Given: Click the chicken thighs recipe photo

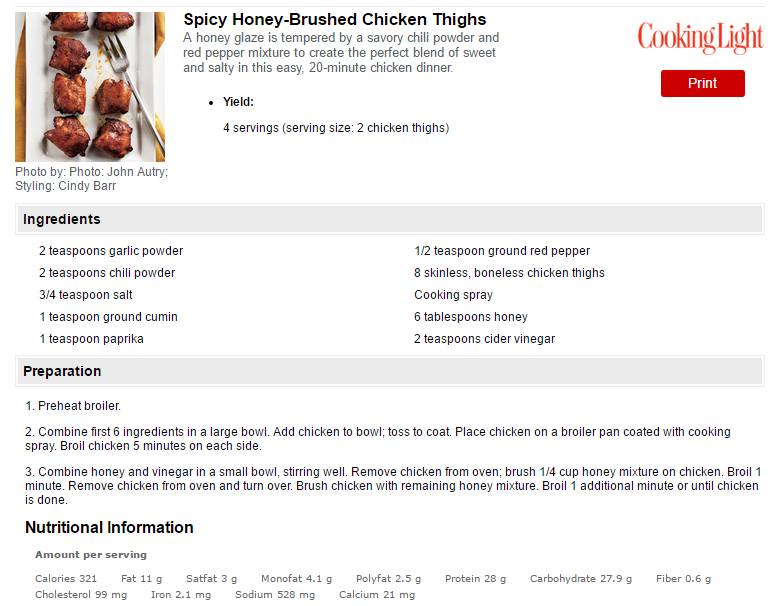Looking at the screenshot, I should [x=90, y=87].
